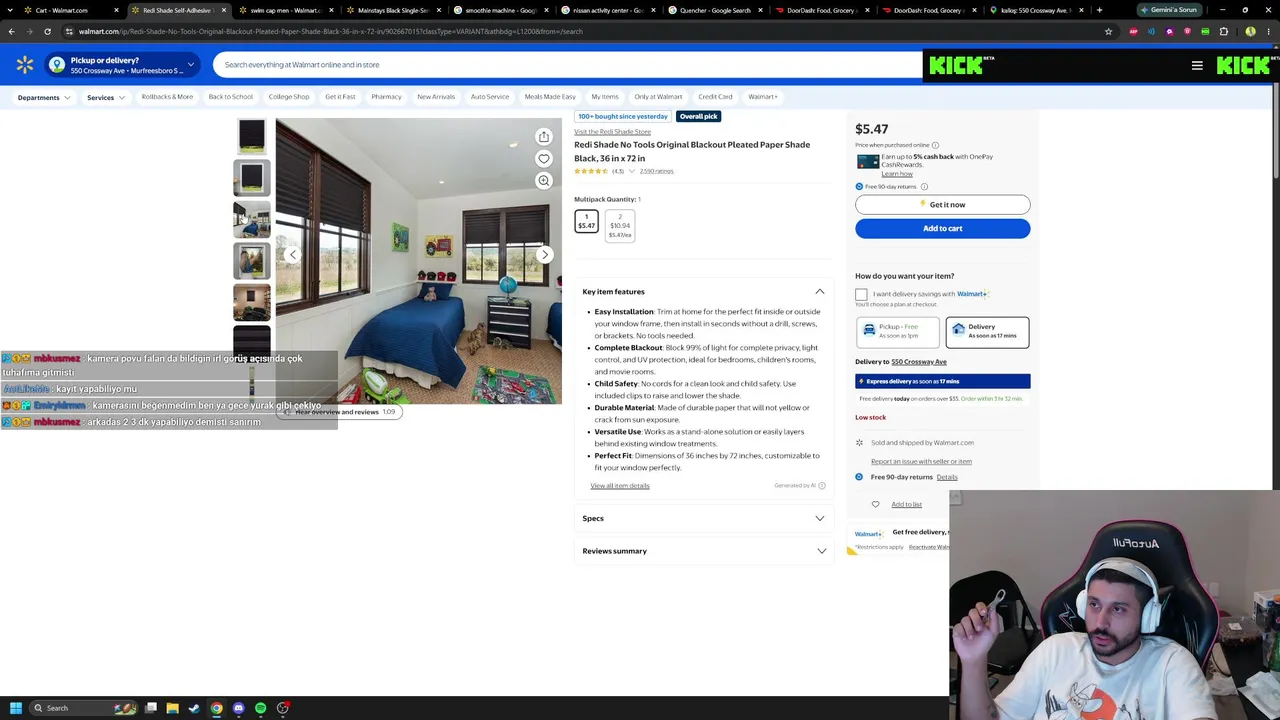Open the 2,590 ratings link

[x=657, y=171]
